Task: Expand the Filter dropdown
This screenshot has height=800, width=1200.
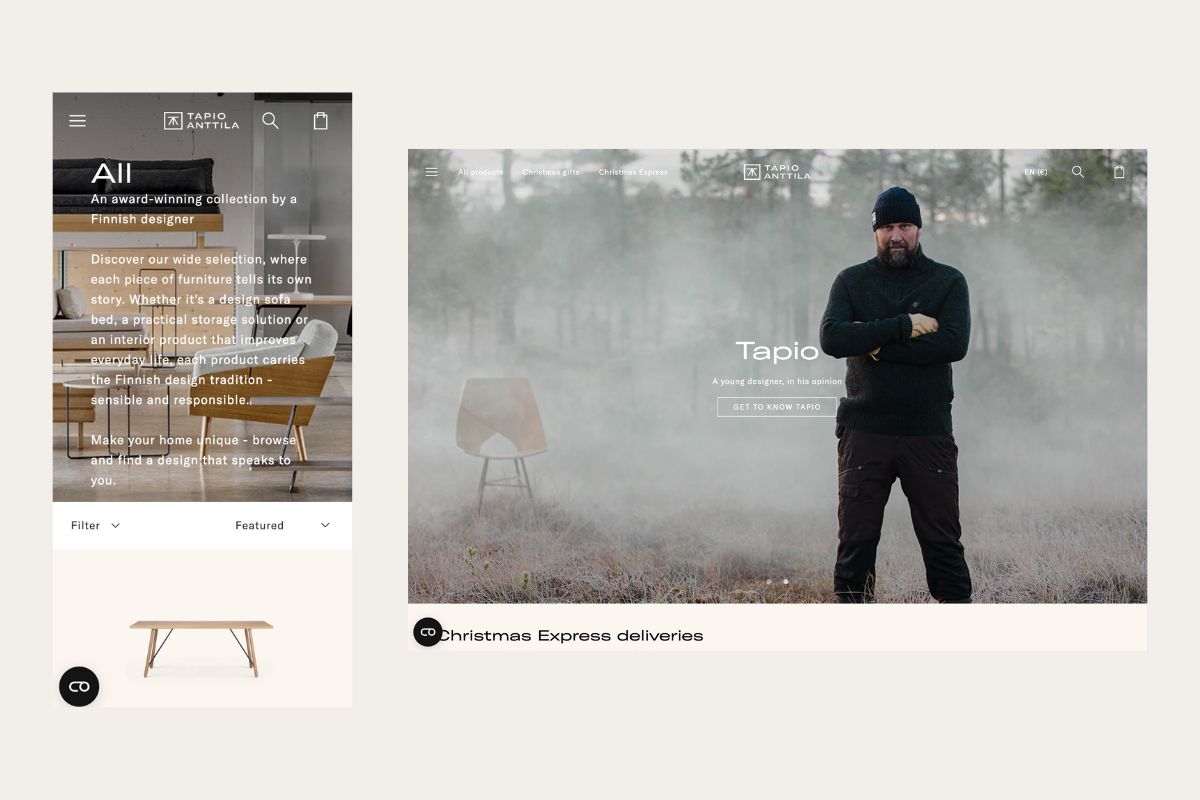Action: tap(95, 525)
